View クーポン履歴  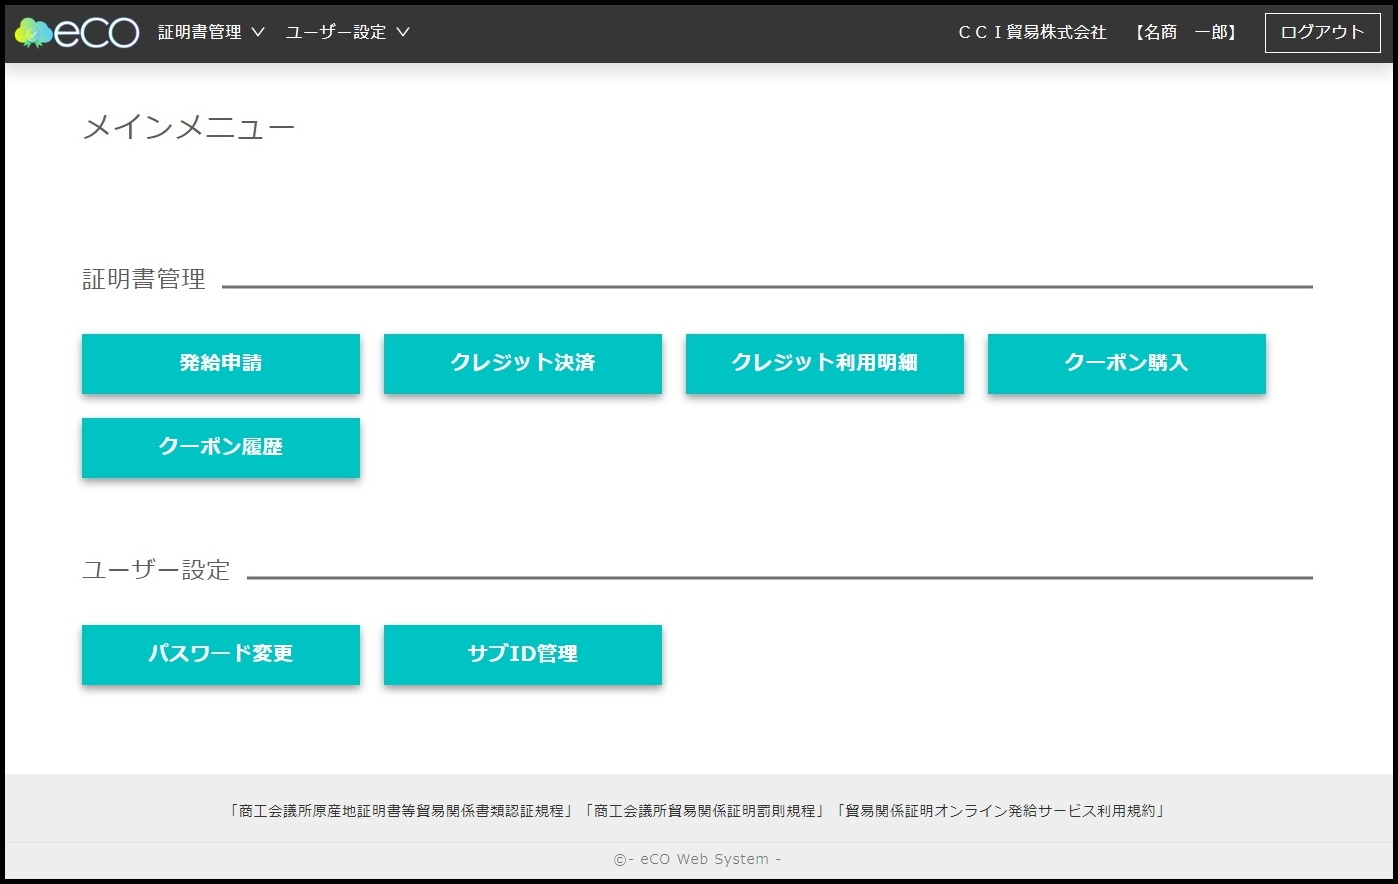[221, 447]
